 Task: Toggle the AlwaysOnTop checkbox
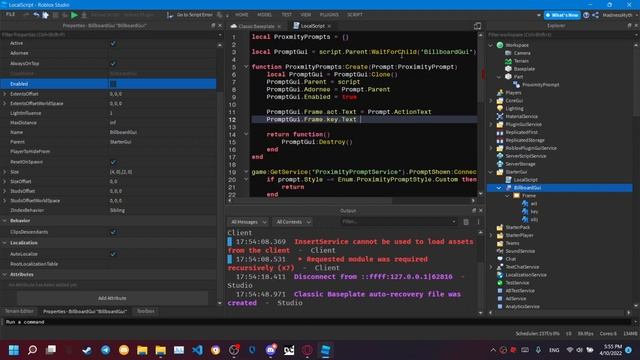click(x=113, y=64)
